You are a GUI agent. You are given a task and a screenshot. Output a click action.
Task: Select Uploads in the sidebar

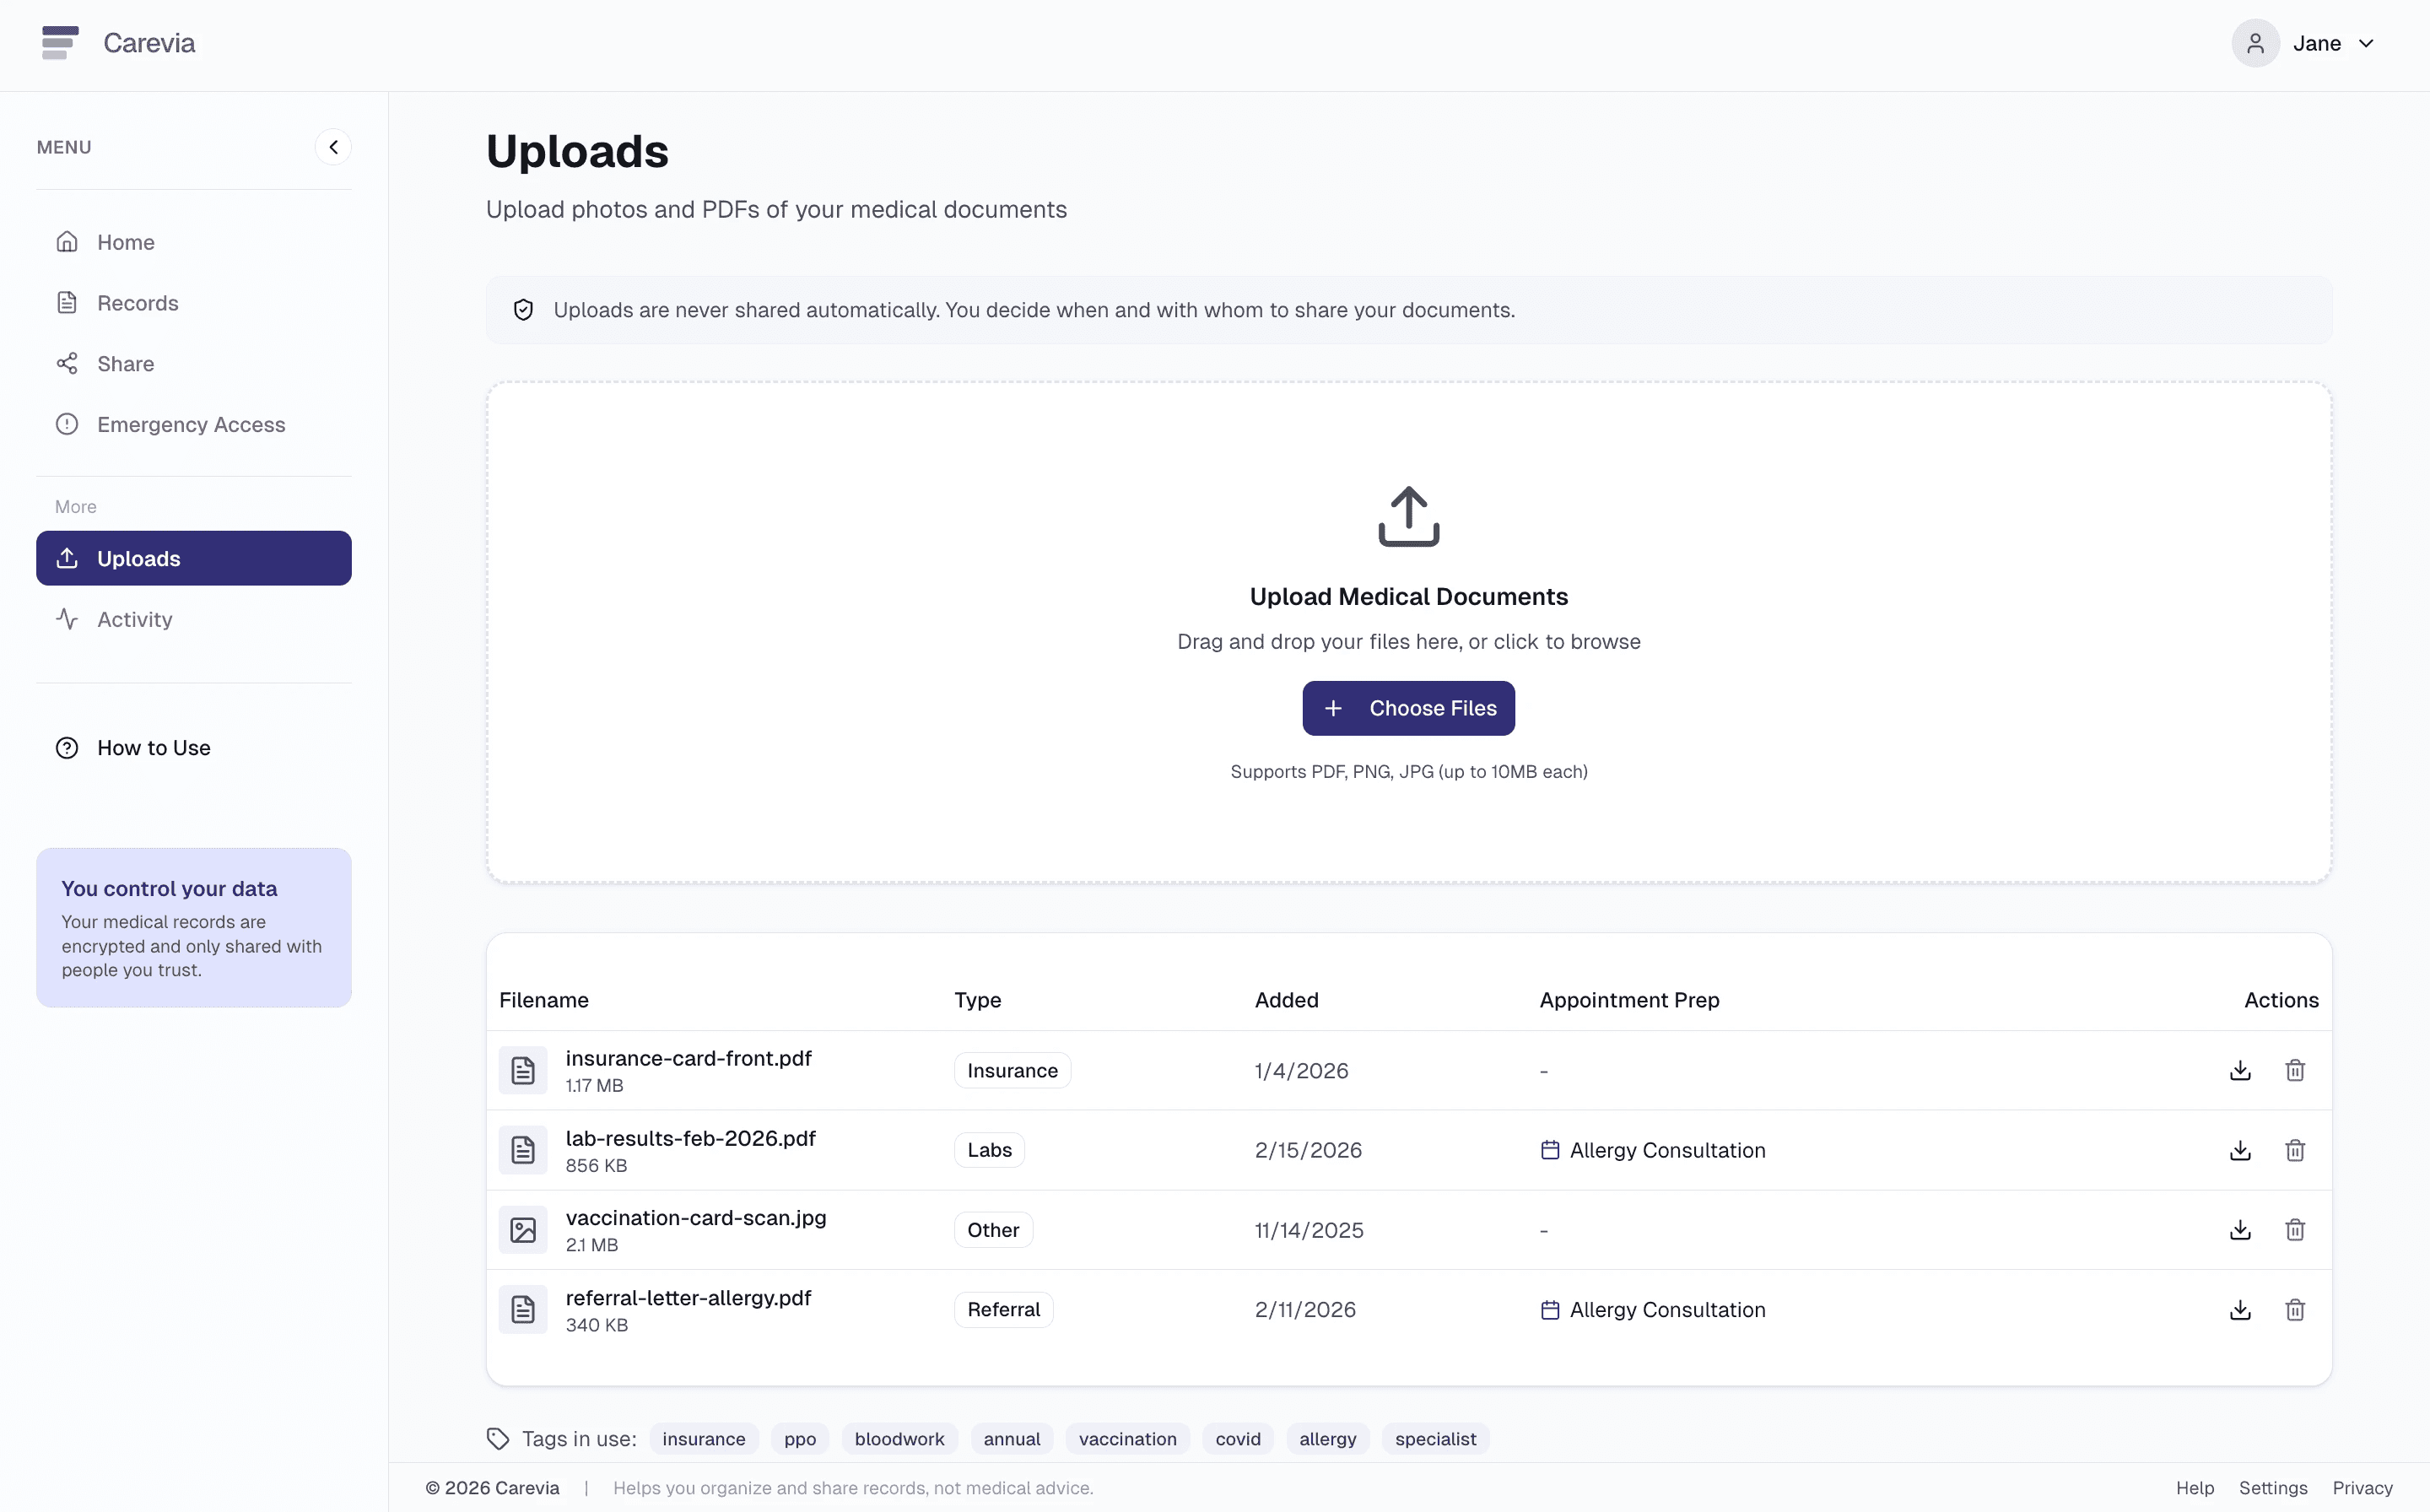pos(194,558)
